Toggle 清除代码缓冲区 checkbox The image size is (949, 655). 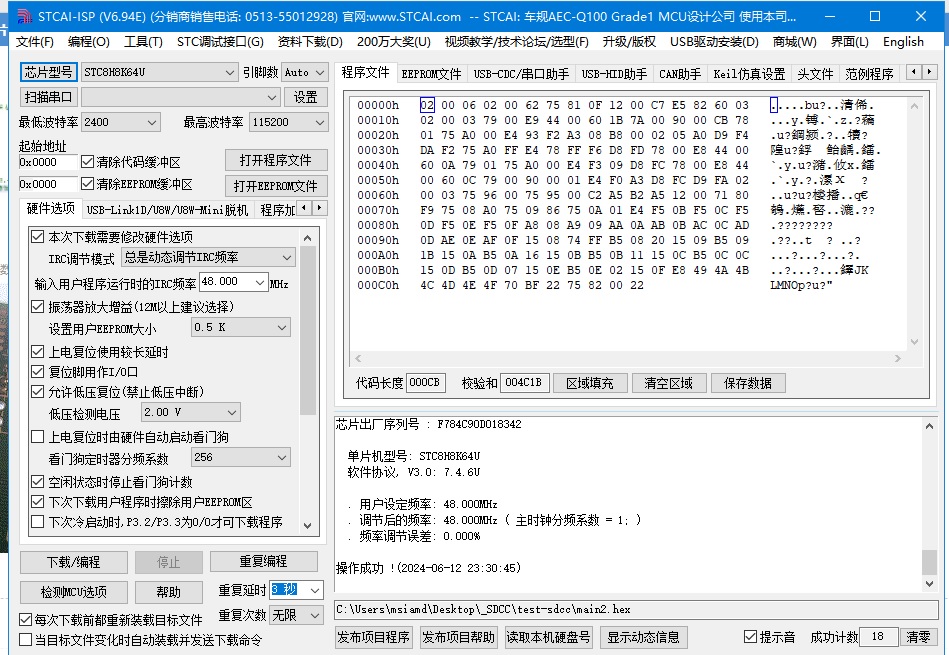(x=87, y=162)
